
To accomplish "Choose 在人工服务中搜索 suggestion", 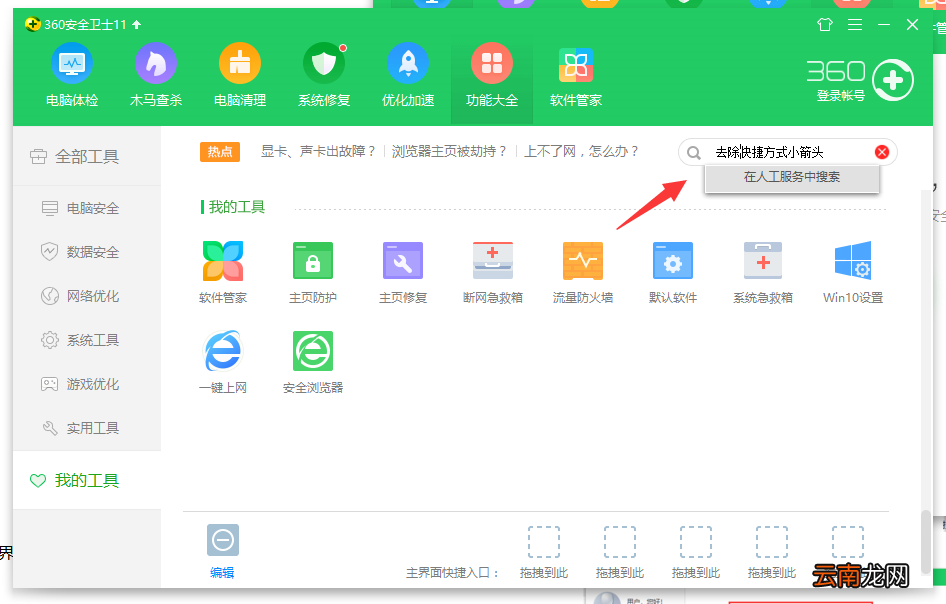I will tap(792, 177).
